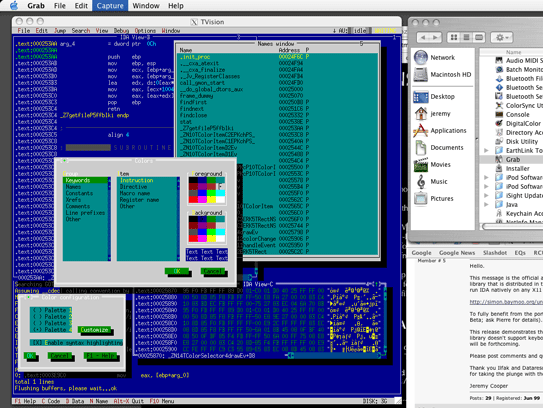Open IDA Options menu in TVision

(x=145, y=31)
